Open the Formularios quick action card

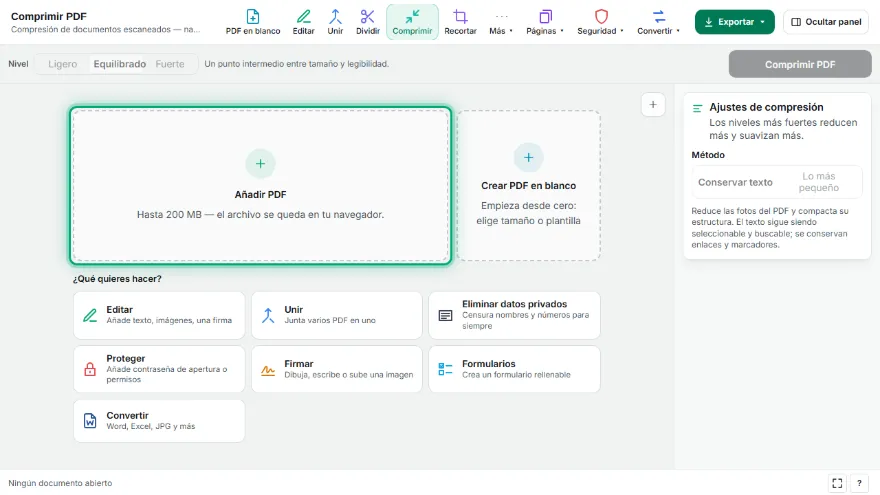(514, 369)
